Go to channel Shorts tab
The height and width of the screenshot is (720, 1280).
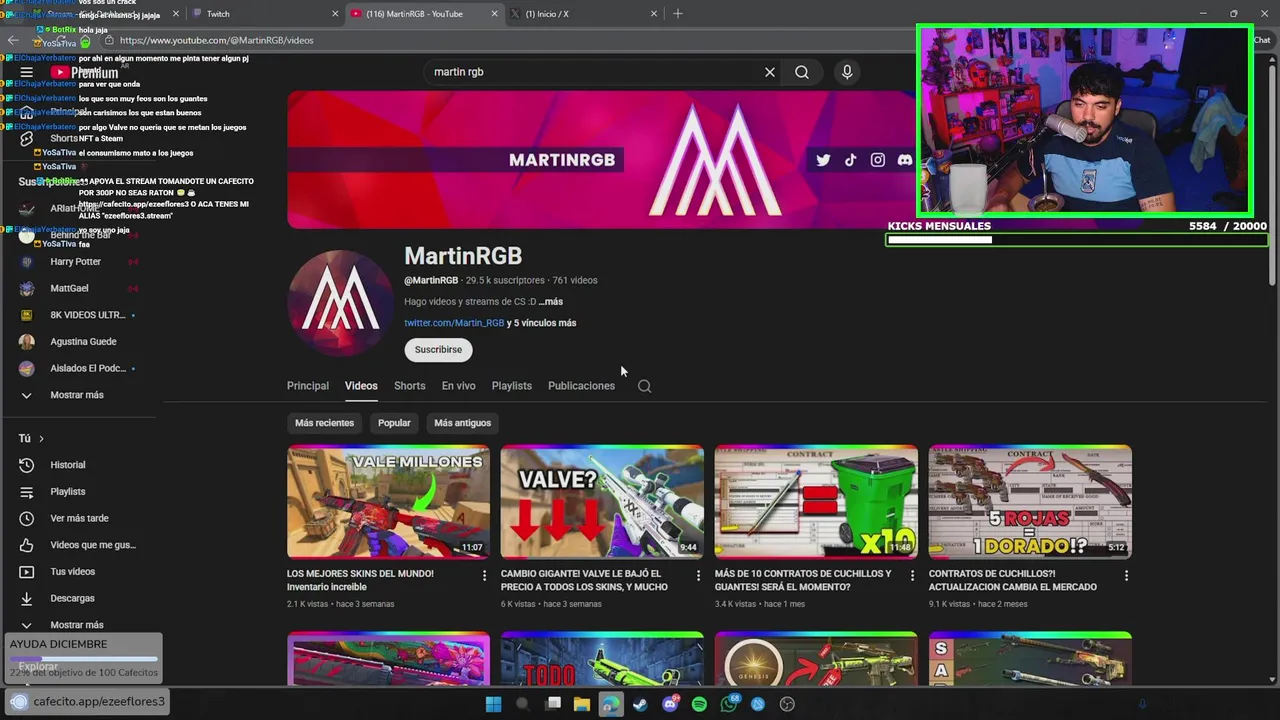click(x=409, y=386)
